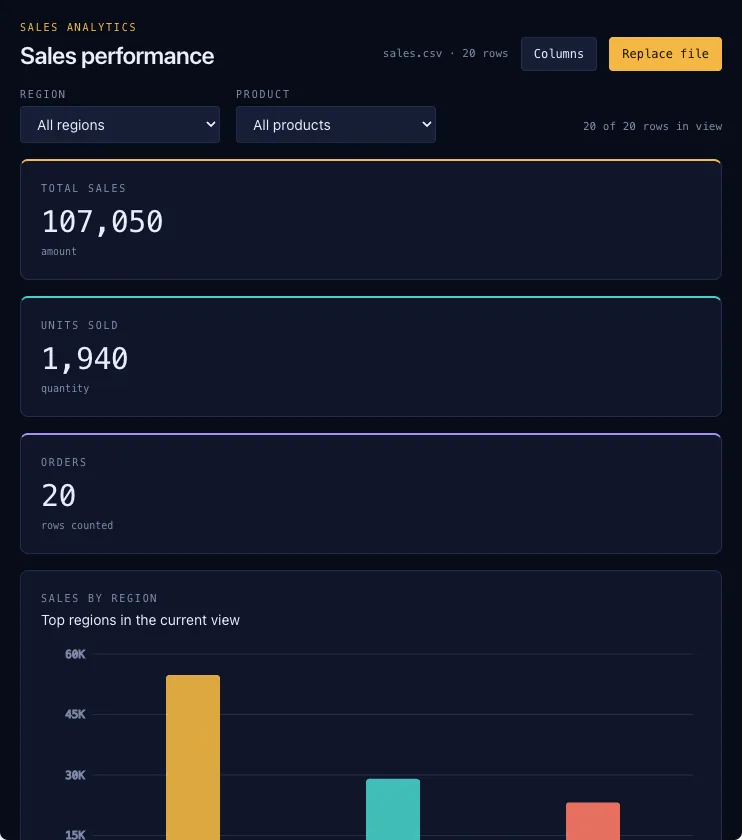Image resolution: width=742 pixels, height=840 pixels.
Task: Open the All products dropdown
Action: (336, 125)
